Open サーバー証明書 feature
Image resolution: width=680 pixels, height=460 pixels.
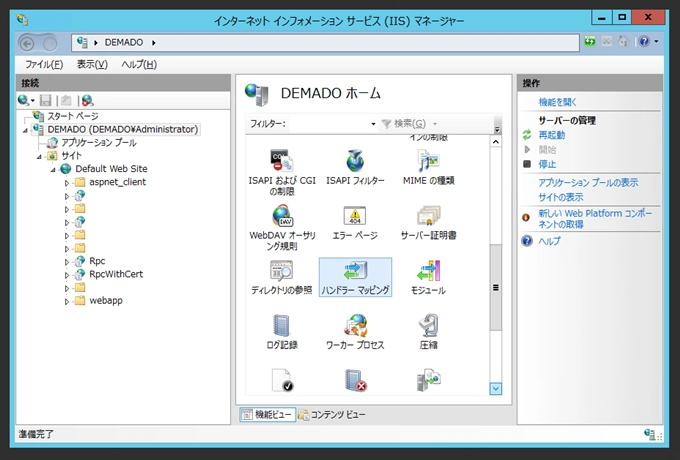tap(428, 223)
